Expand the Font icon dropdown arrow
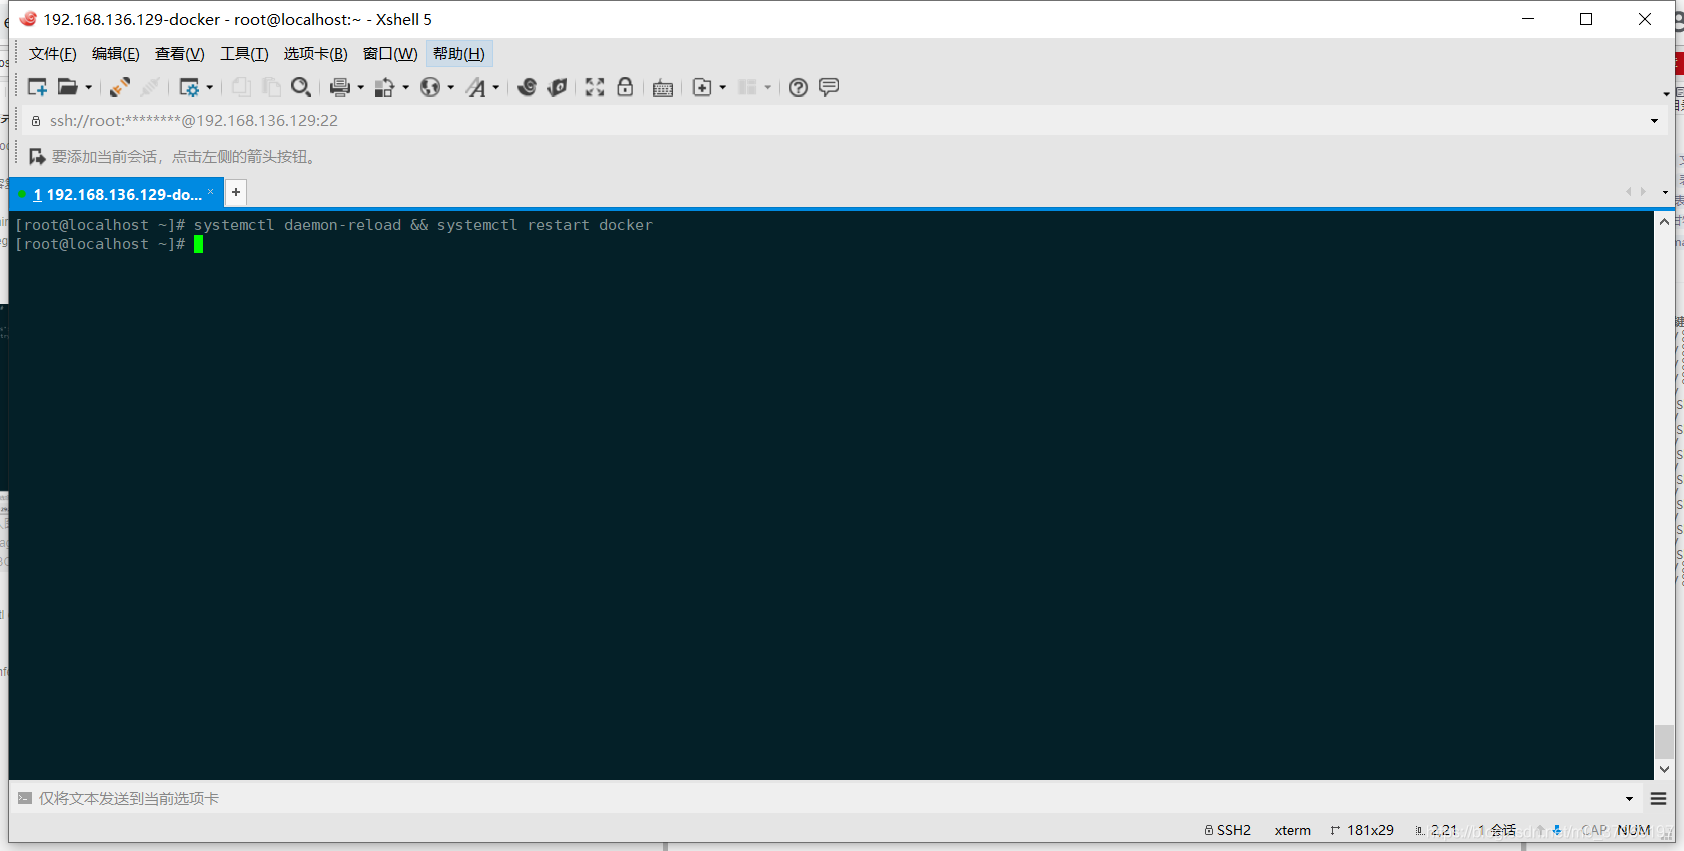The image size is (1684, 851). [496, 87]
